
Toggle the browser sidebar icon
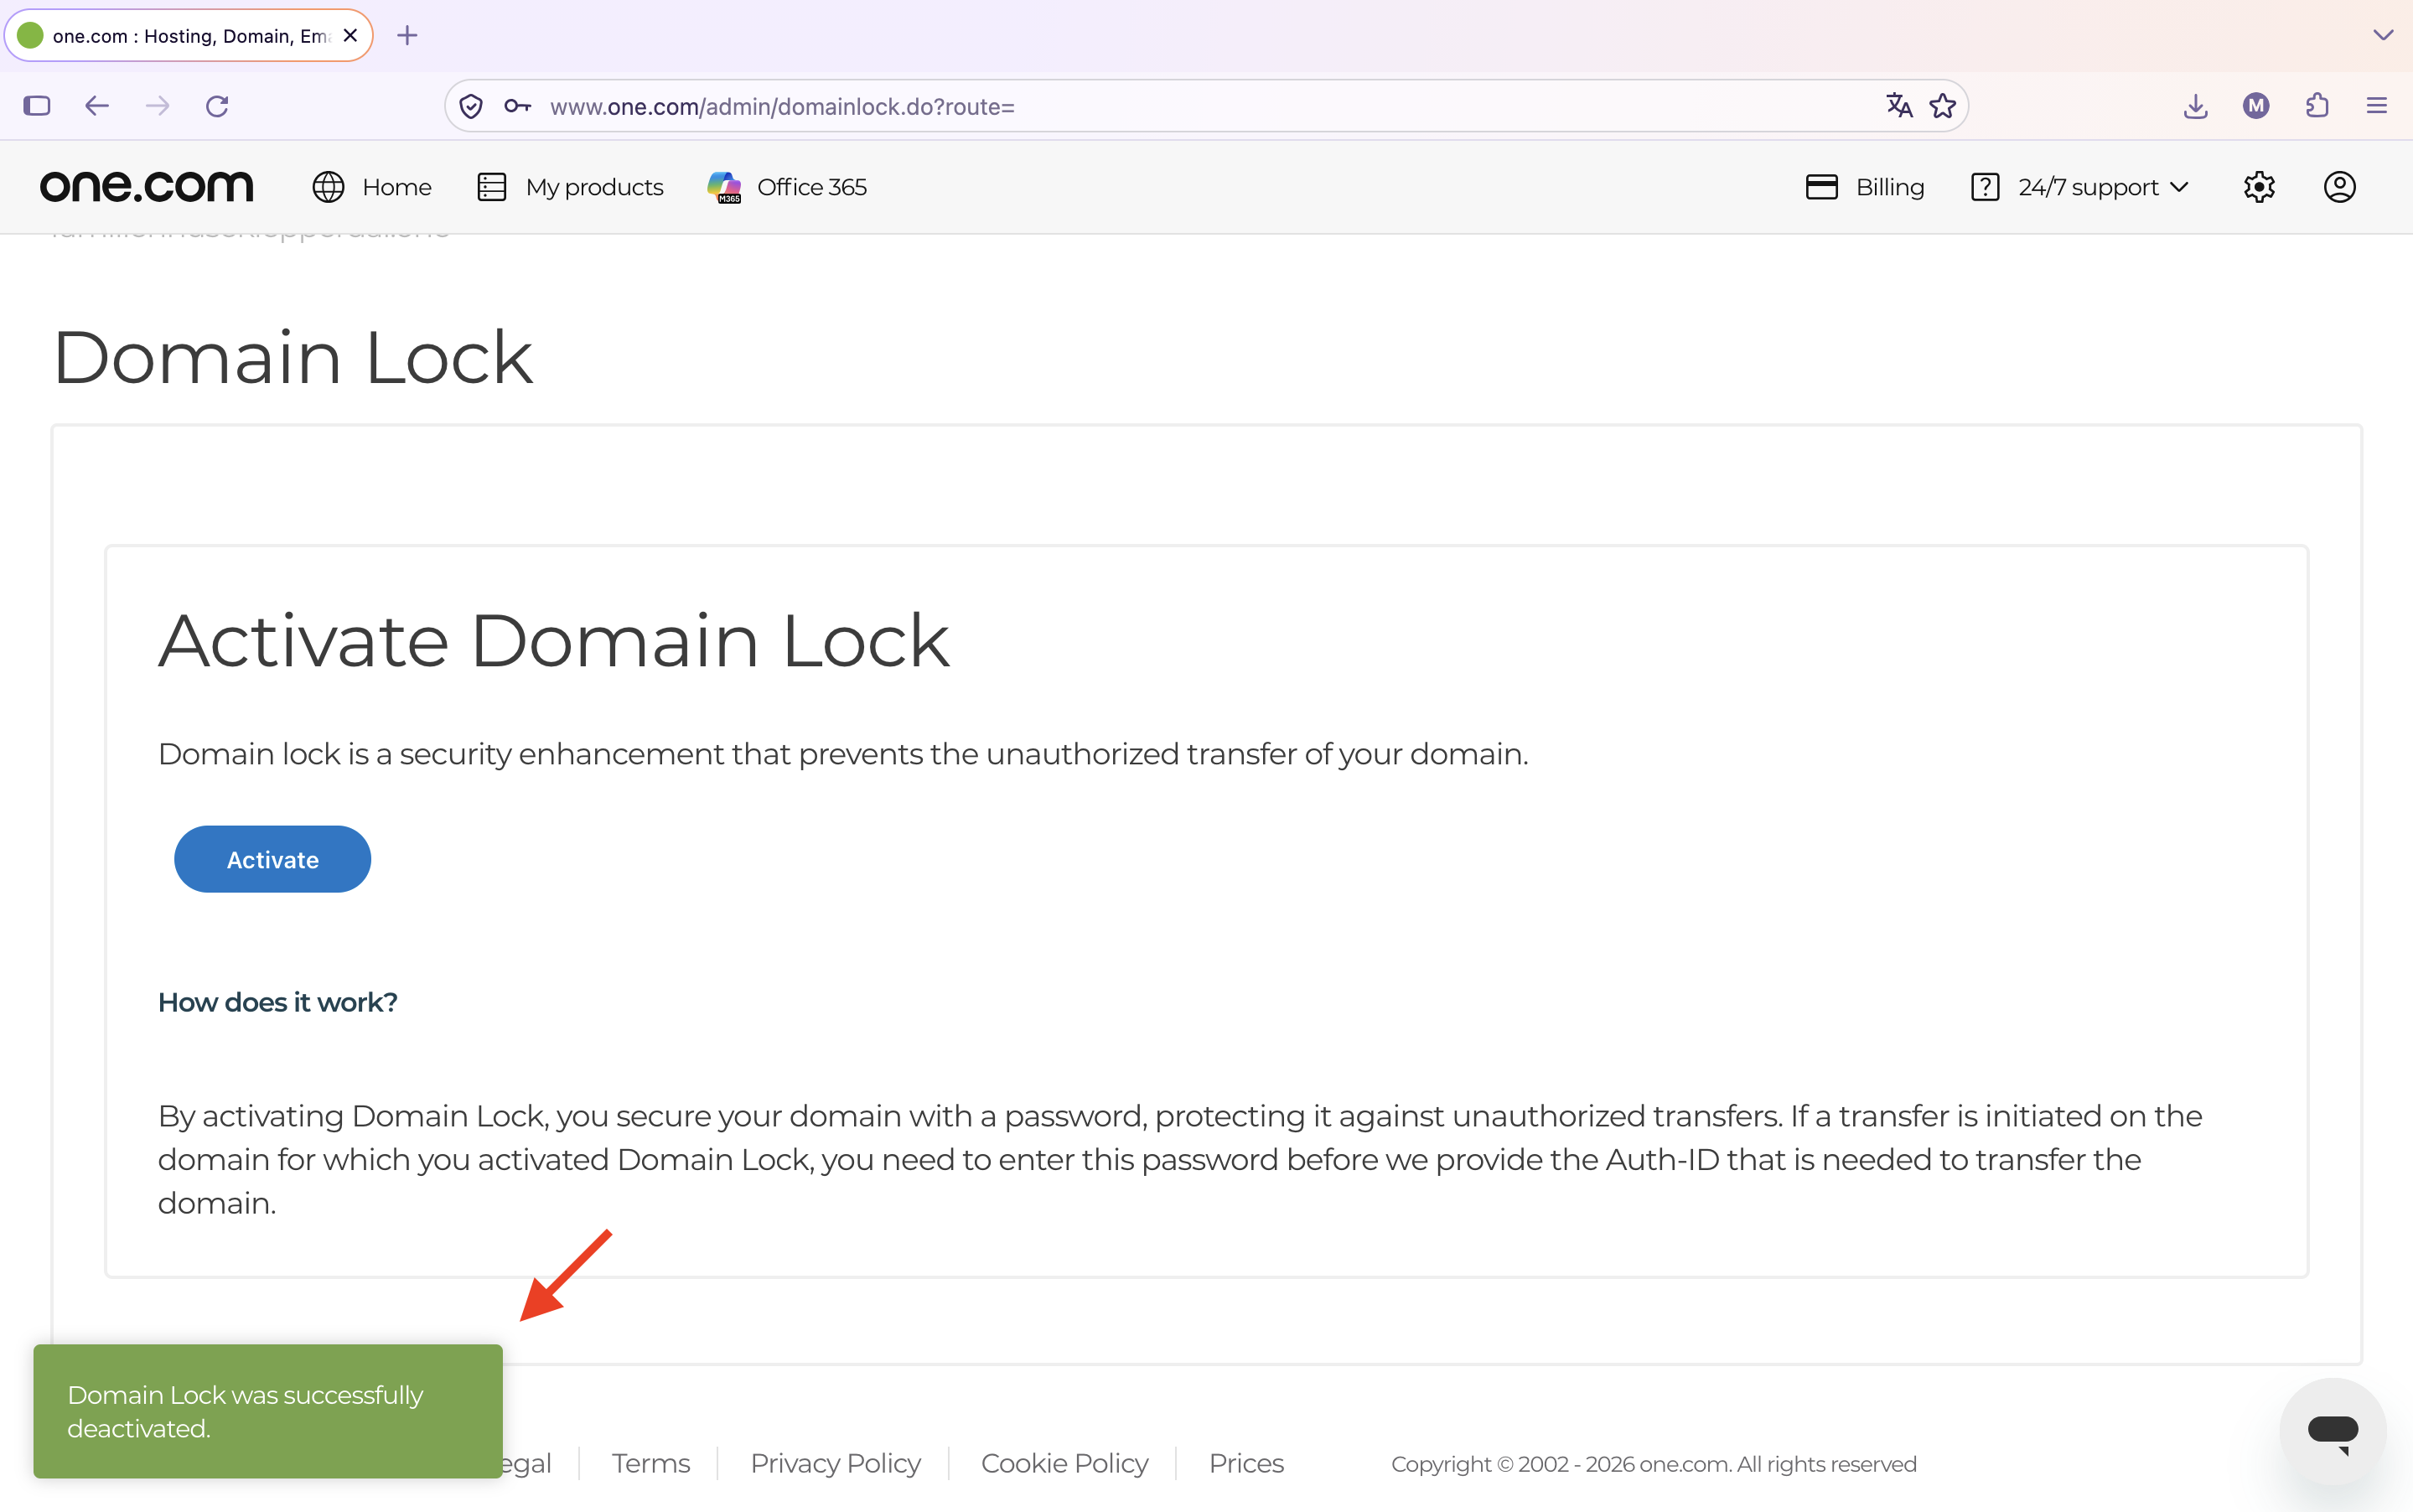37,106
